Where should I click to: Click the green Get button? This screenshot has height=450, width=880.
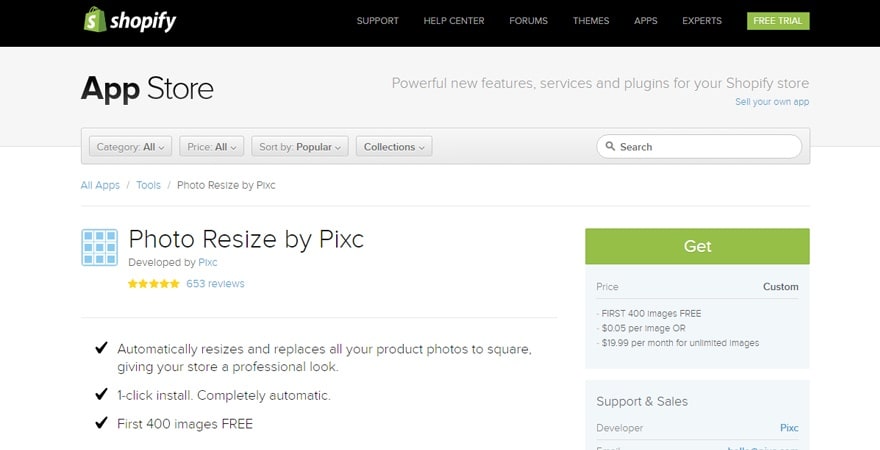pos(697,246)
